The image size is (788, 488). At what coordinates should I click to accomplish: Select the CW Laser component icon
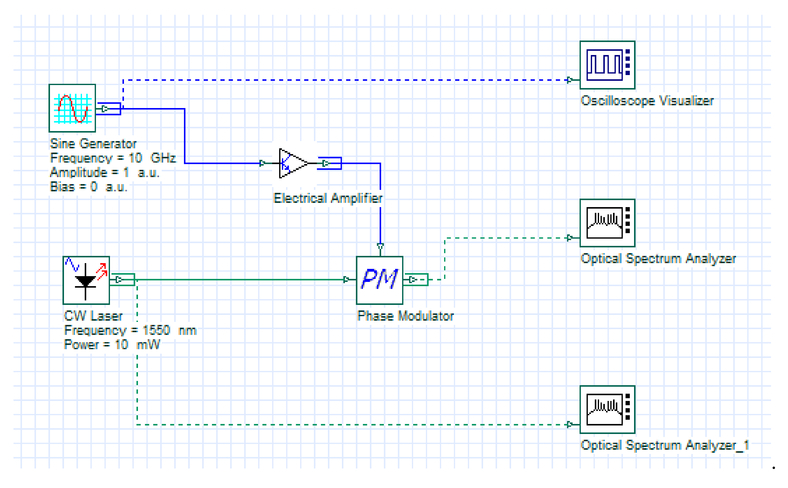coord(86,280)
